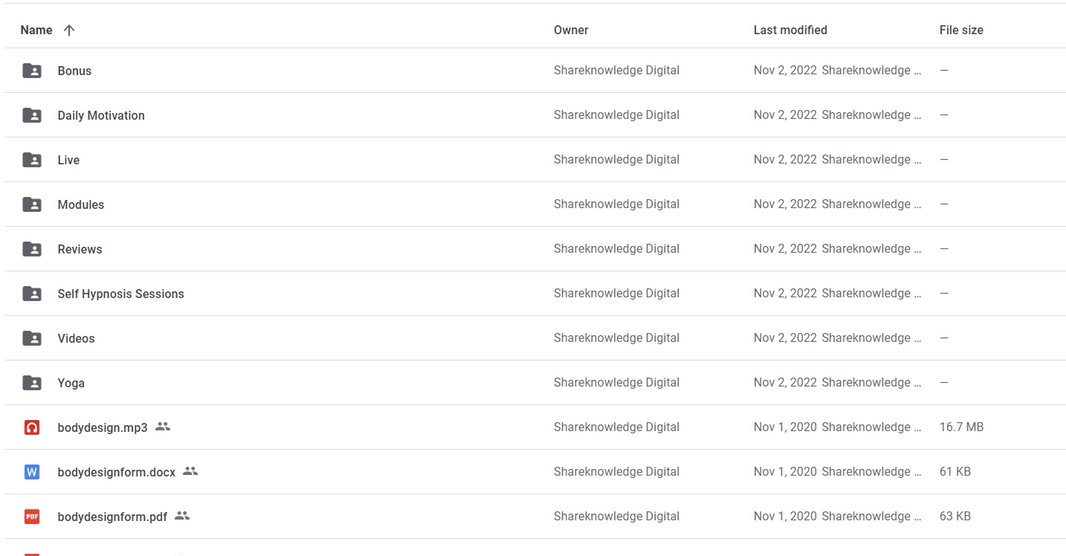Click the Owner column header

[571, 30]
